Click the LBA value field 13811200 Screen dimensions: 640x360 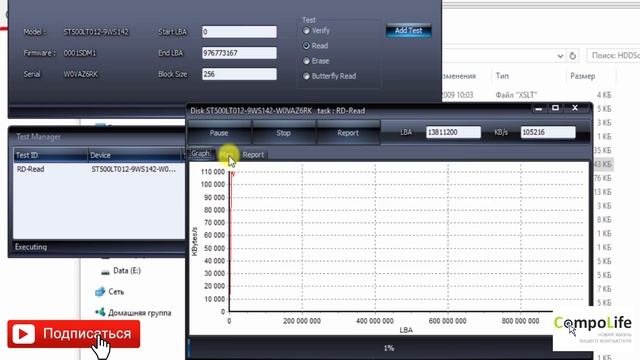[x=453, y=132]
